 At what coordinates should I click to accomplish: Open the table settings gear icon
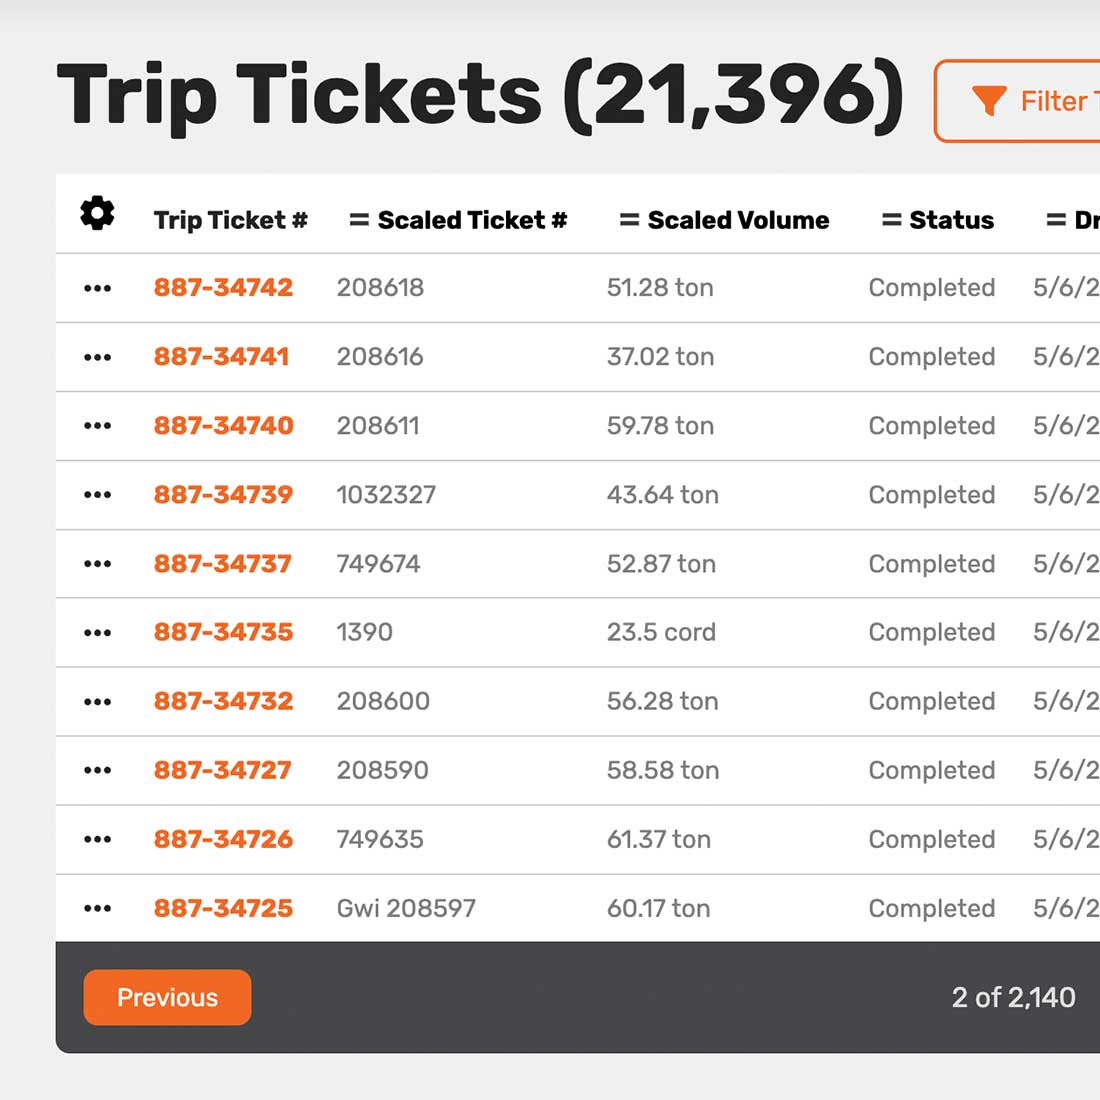[97, 214]
